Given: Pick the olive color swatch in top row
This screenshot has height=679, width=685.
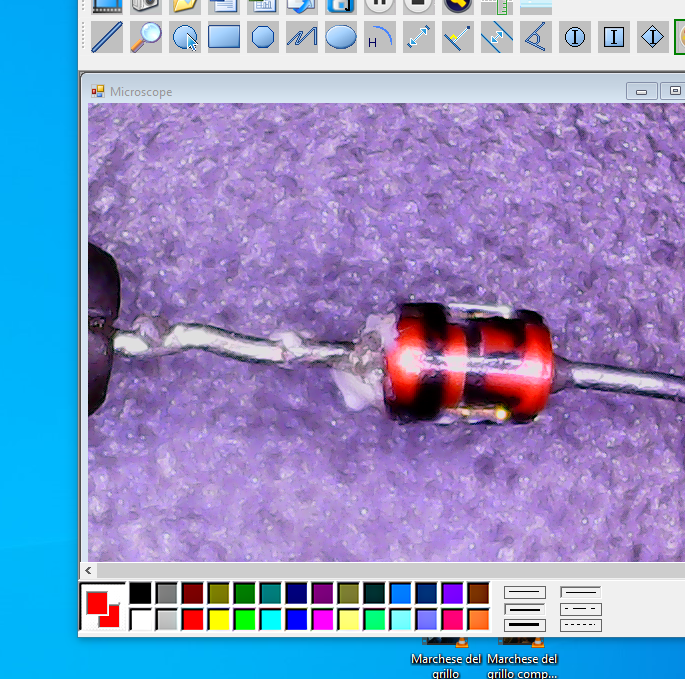Looking at the screenshot, I should [x=218, y=593].
